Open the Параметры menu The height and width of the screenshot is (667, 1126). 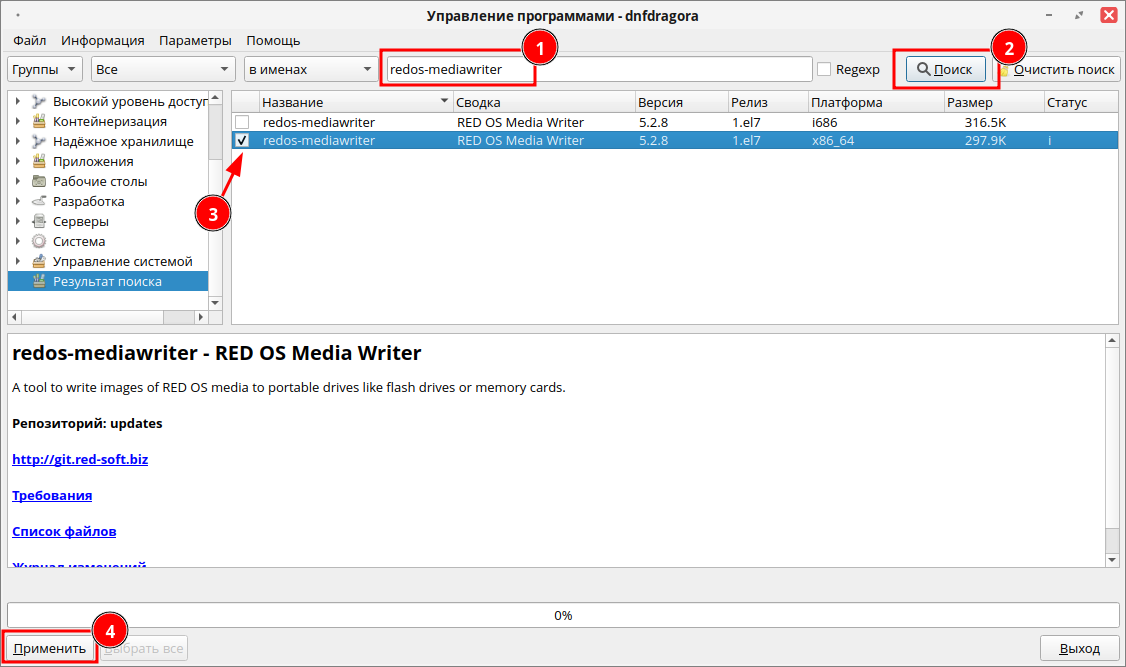(x=195, y=41)
